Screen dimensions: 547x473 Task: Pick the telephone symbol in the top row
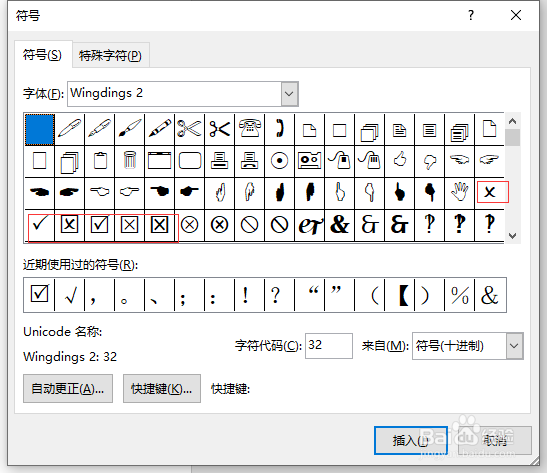(x=249, y=129)
